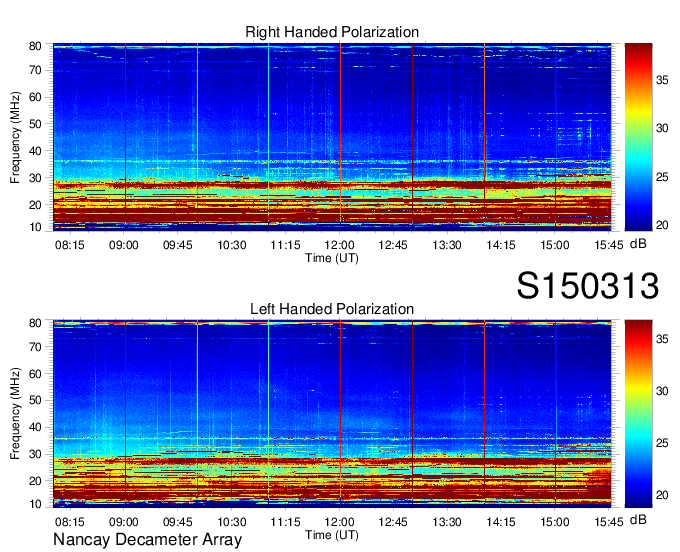
Task: Click the dB unit label beside bottom plot
Action: (638, 520)
